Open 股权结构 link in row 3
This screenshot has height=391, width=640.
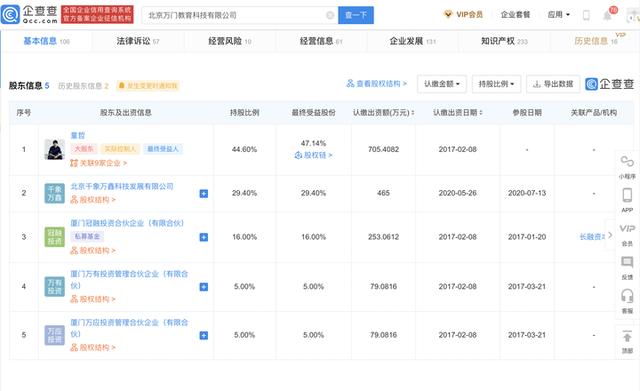(93, 251)
